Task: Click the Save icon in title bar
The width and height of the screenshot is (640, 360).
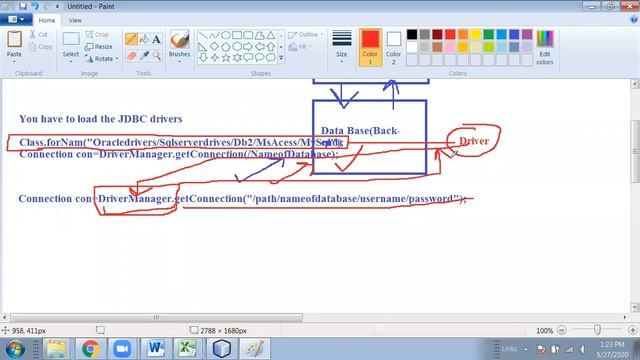Action: pos(23,6)
